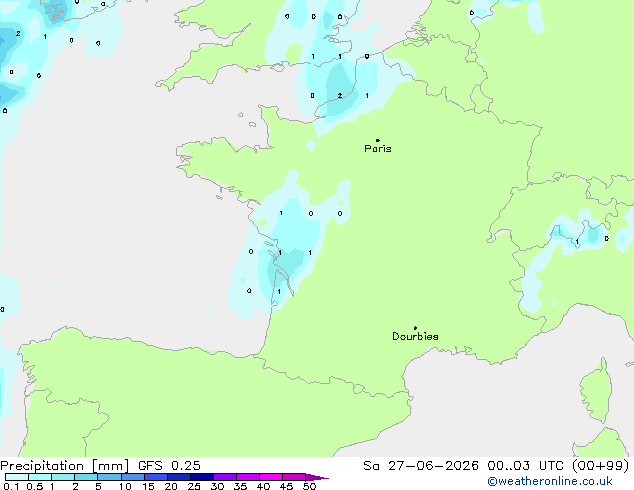Pick the legend swatch between 0.5 and 1

(x=40, y=477)
